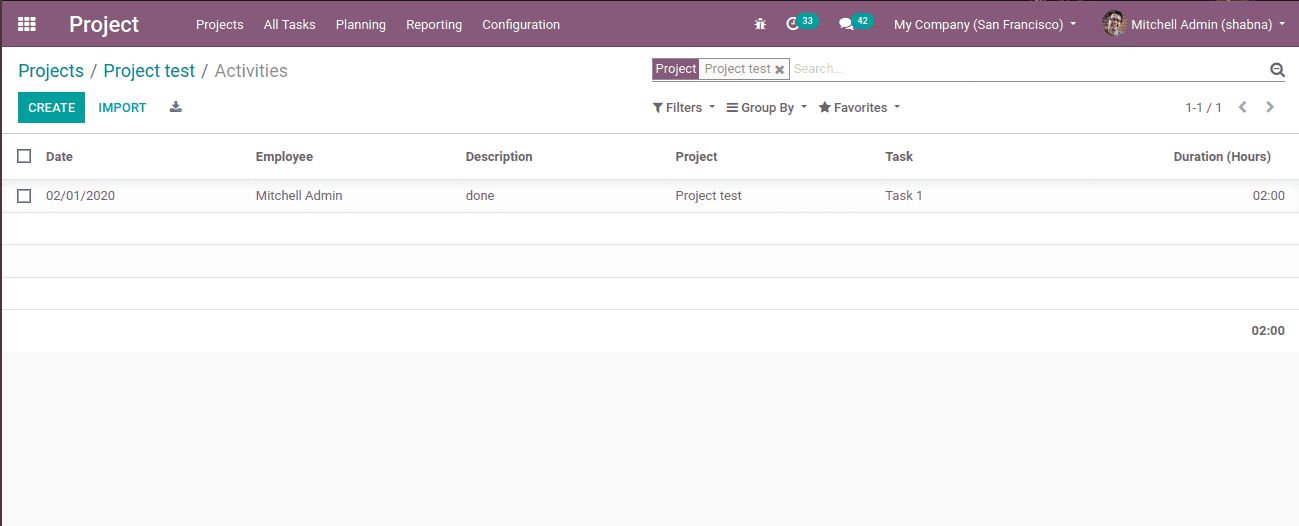
Task: Toggle the select-all header checkbox
Action: (x=24, y=156)
